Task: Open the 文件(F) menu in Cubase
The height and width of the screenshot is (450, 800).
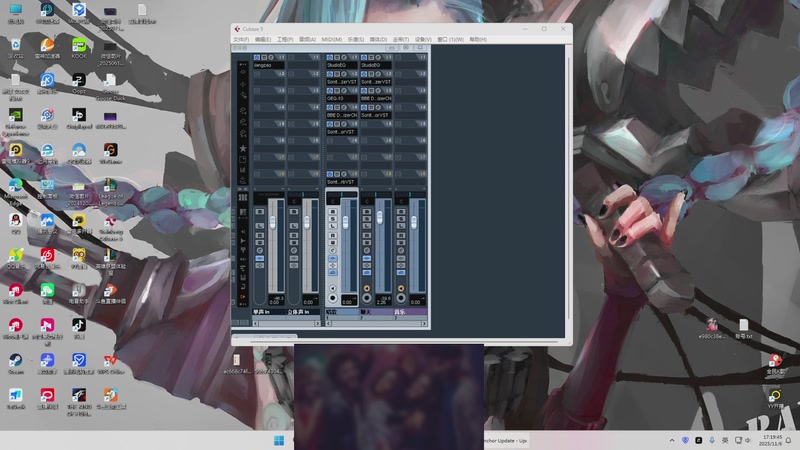Action: click(241, 39)
